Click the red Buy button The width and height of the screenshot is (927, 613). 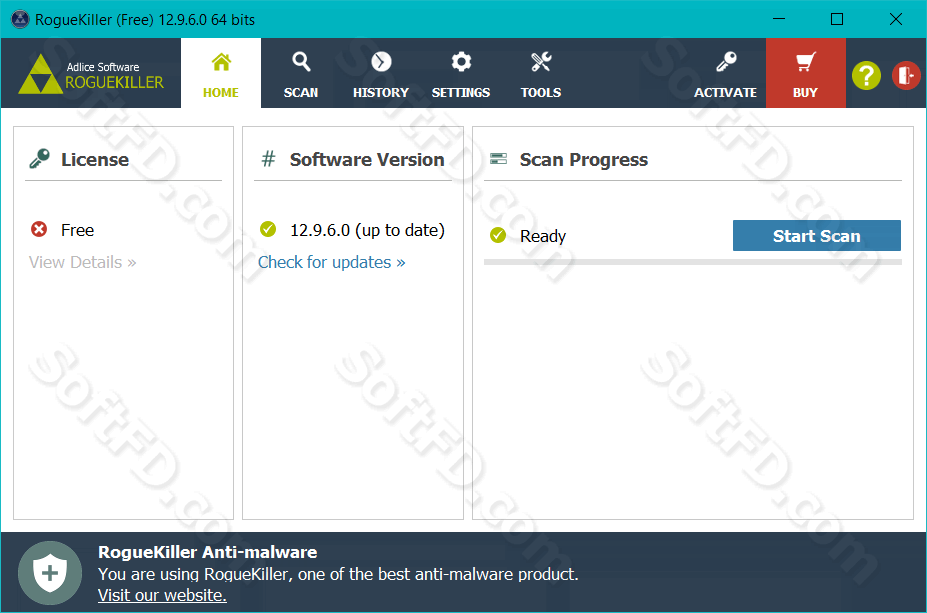coord(805,73)
